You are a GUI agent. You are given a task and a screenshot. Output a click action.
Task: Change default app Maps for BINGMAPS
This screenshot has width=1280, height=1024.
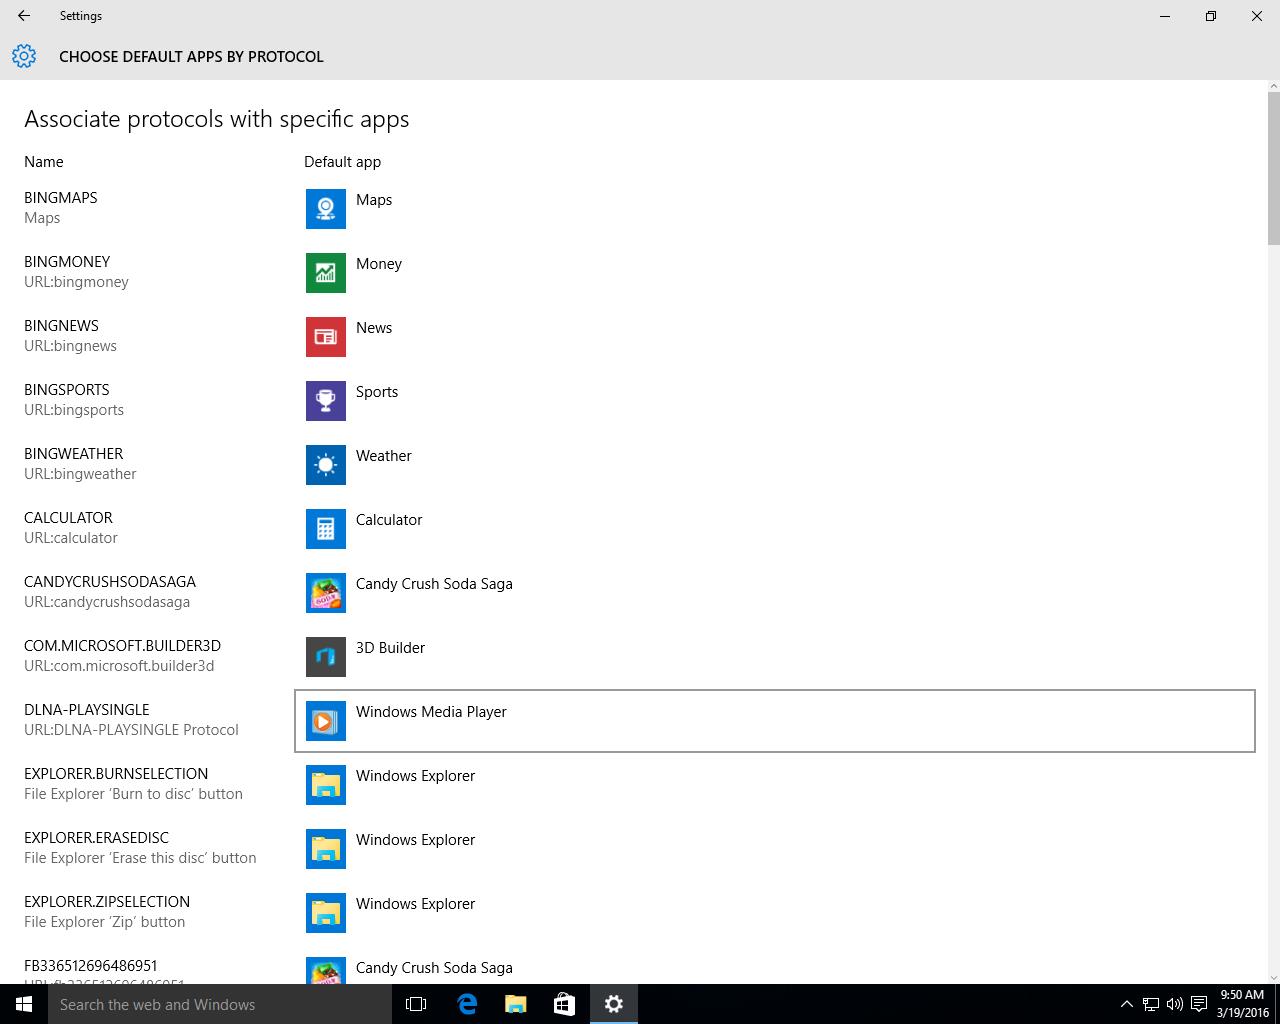[774, 208]
